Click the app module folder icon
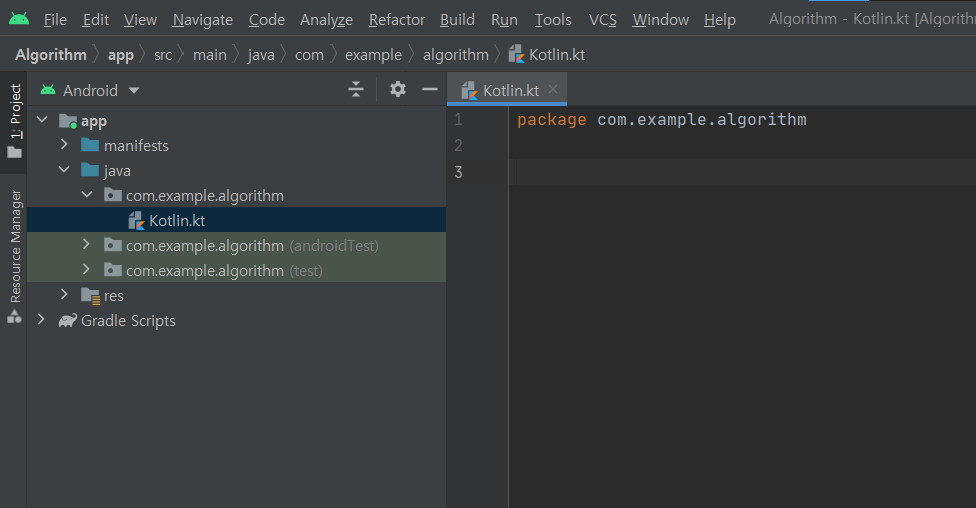The image size is (976, 508). pyautogui.click(x=68, y=120)
